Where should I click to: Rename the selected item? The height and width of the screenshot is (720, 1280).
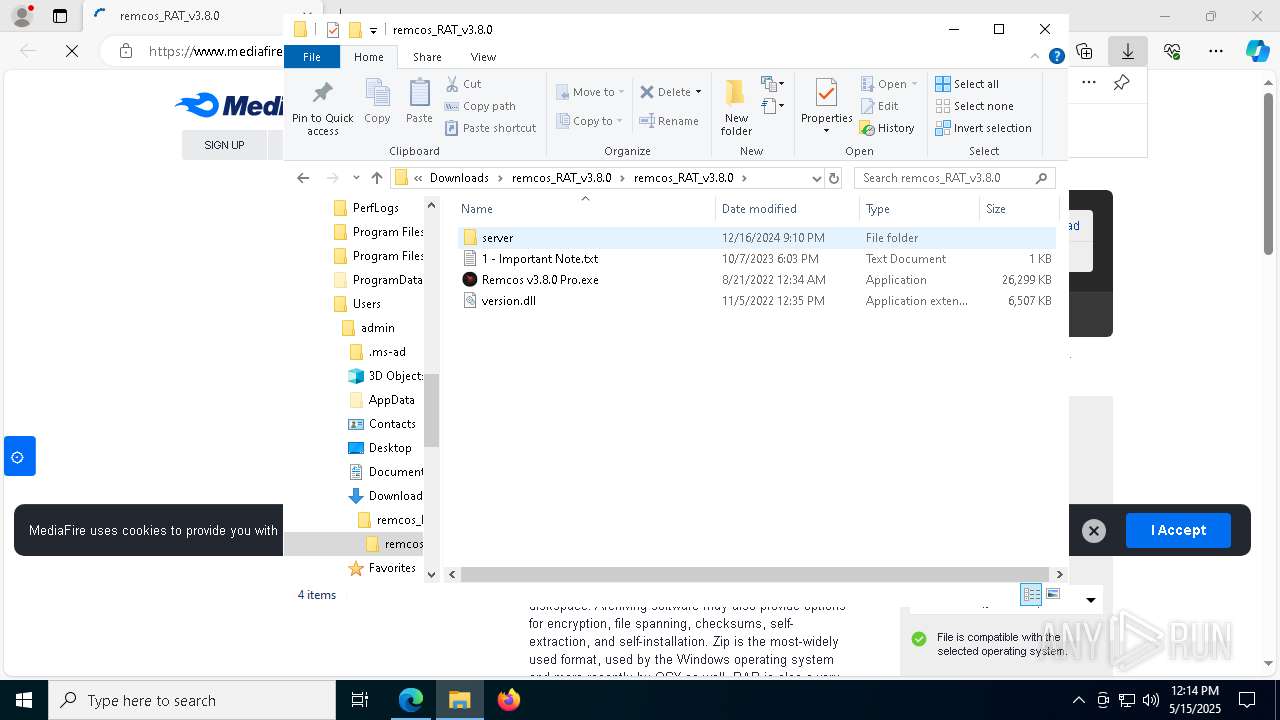(x=669, y=121)
